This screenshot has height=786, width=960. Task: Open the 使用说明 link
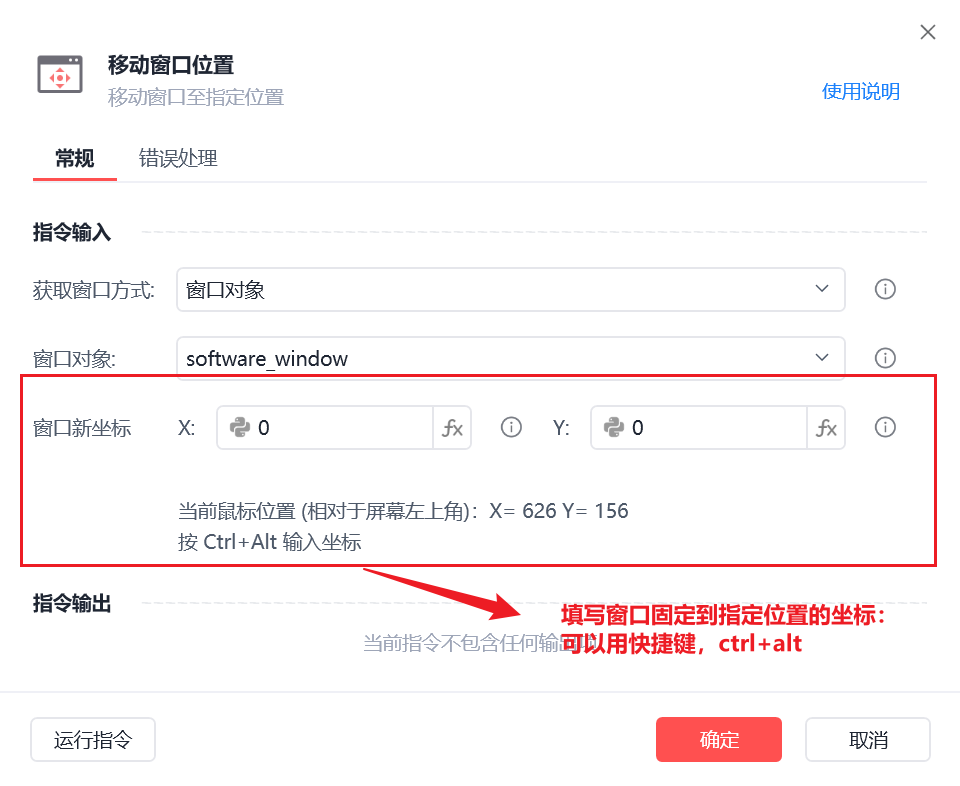point(860,92)
